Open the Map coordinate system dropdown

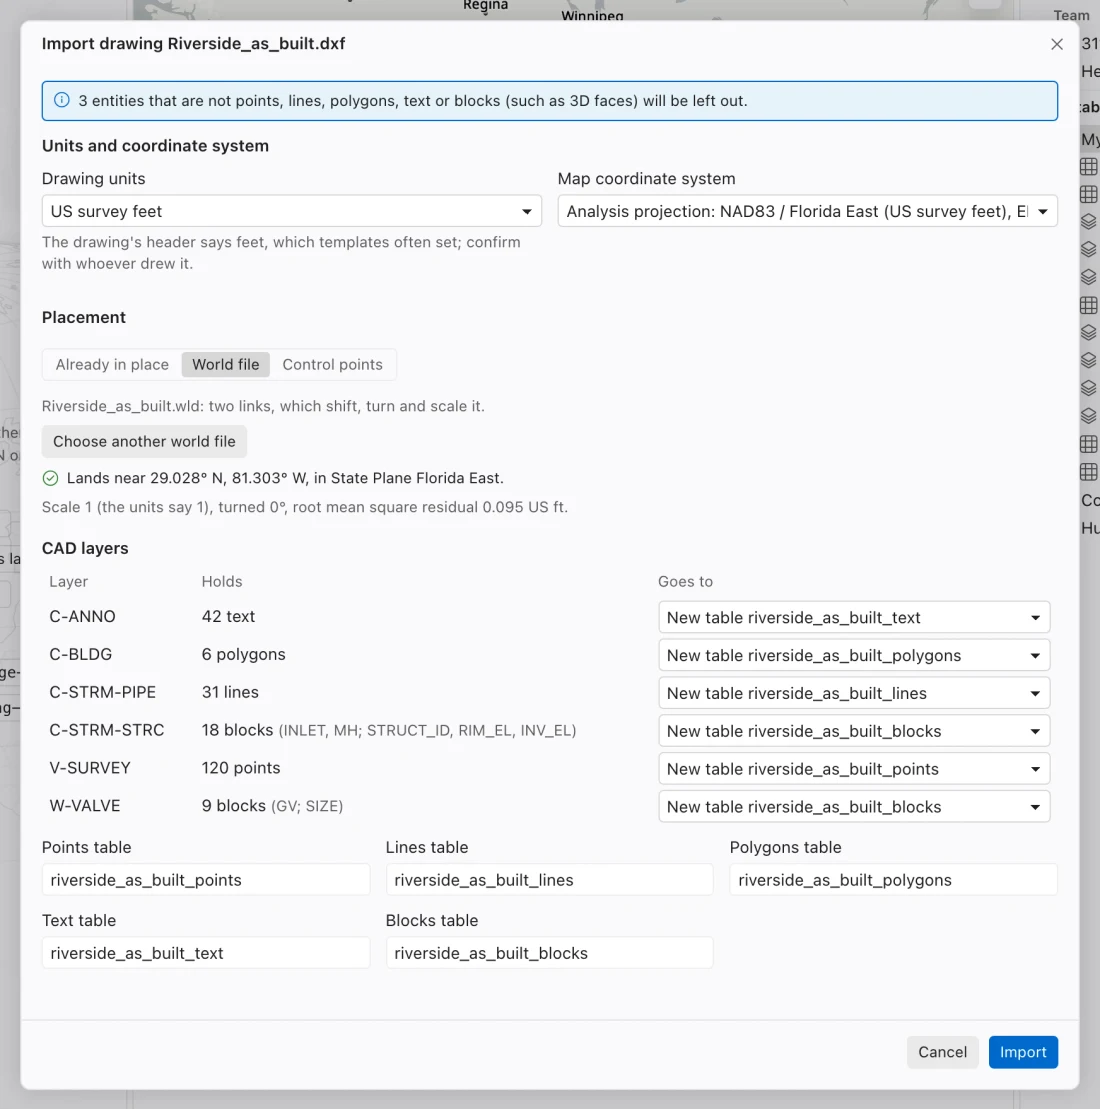807,211
